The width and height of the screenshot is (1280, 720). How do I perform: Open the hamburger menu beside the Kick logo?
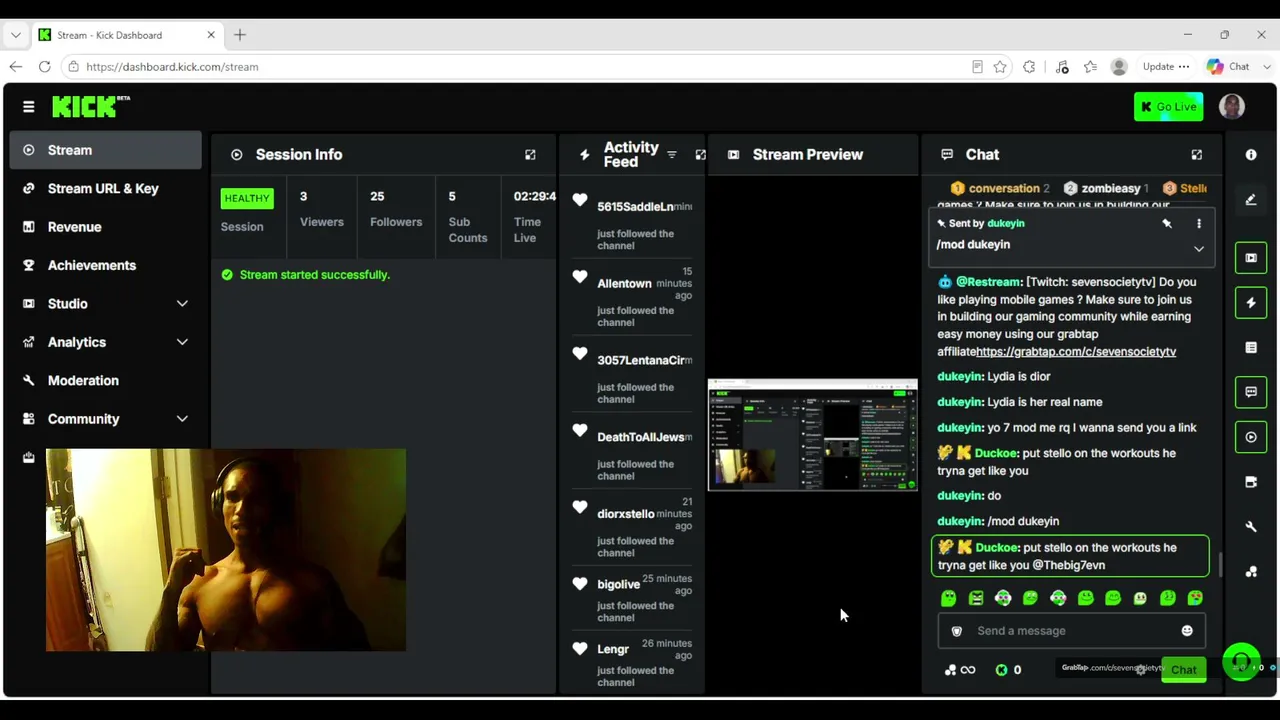click(28, 107)
